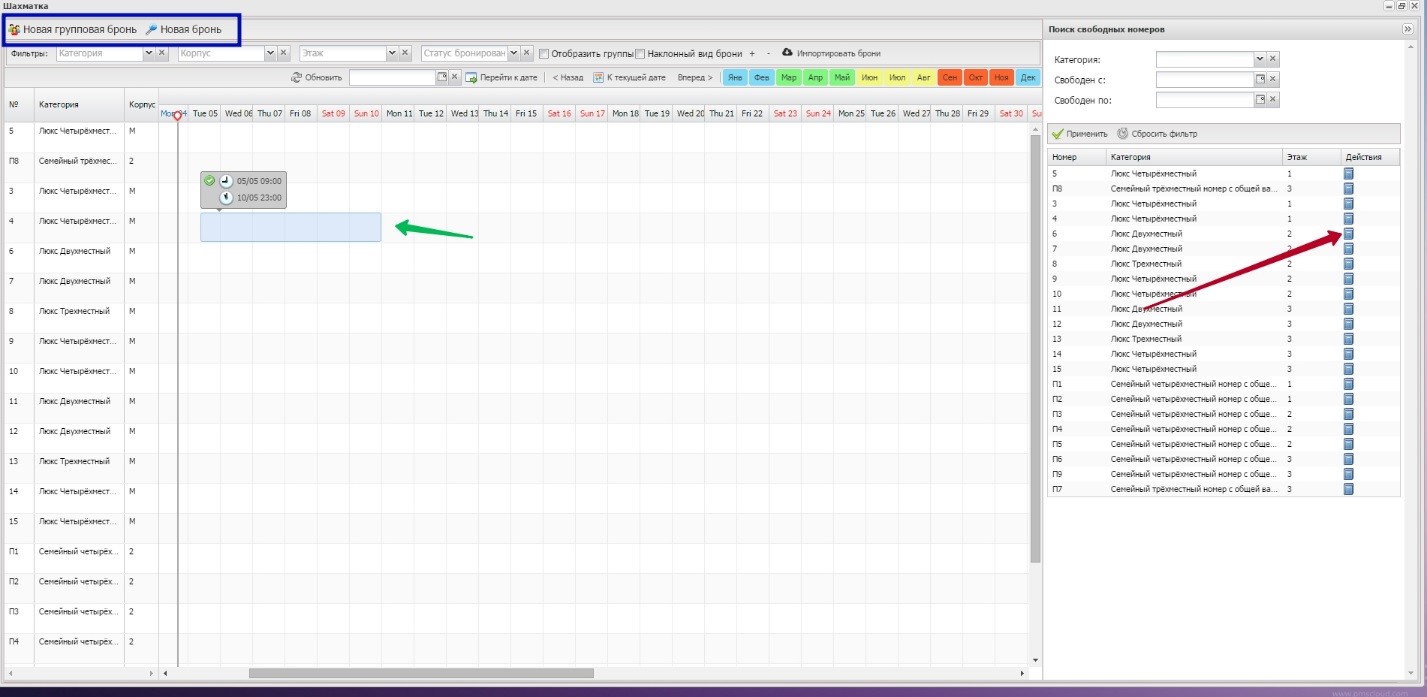The width and height of the screenshot is (1427, 697).
Task: Expand the Статус бронирования dropdown
Action: (x=514, y=53)
